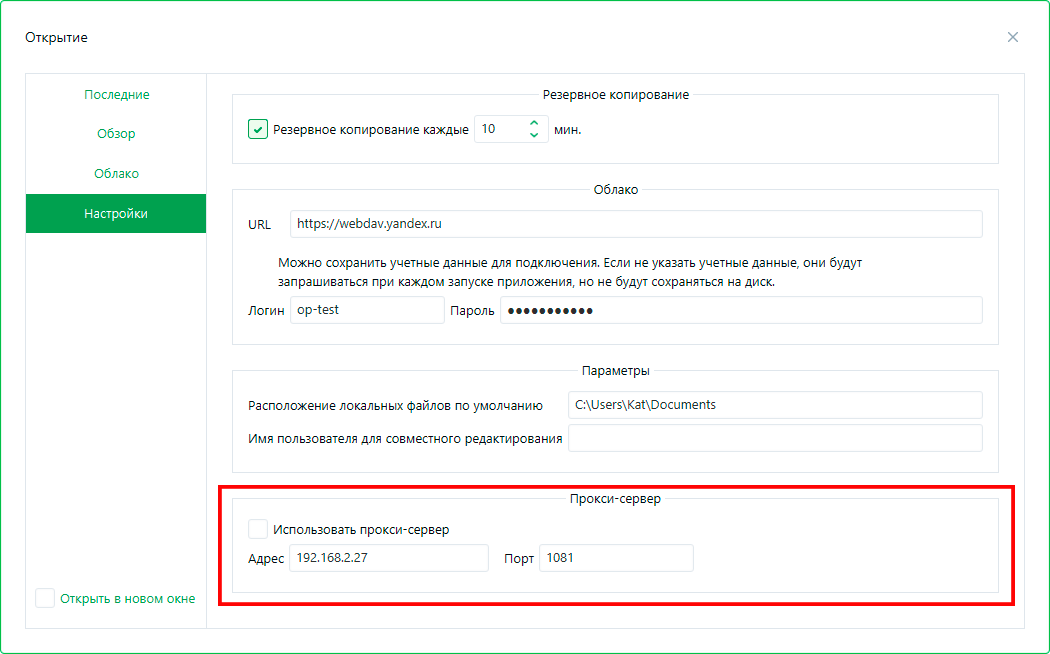The width and height of the screenshot is (1050, 654).
Task: Close the Открытие dialog window
Action: [x=1013, y=37]
